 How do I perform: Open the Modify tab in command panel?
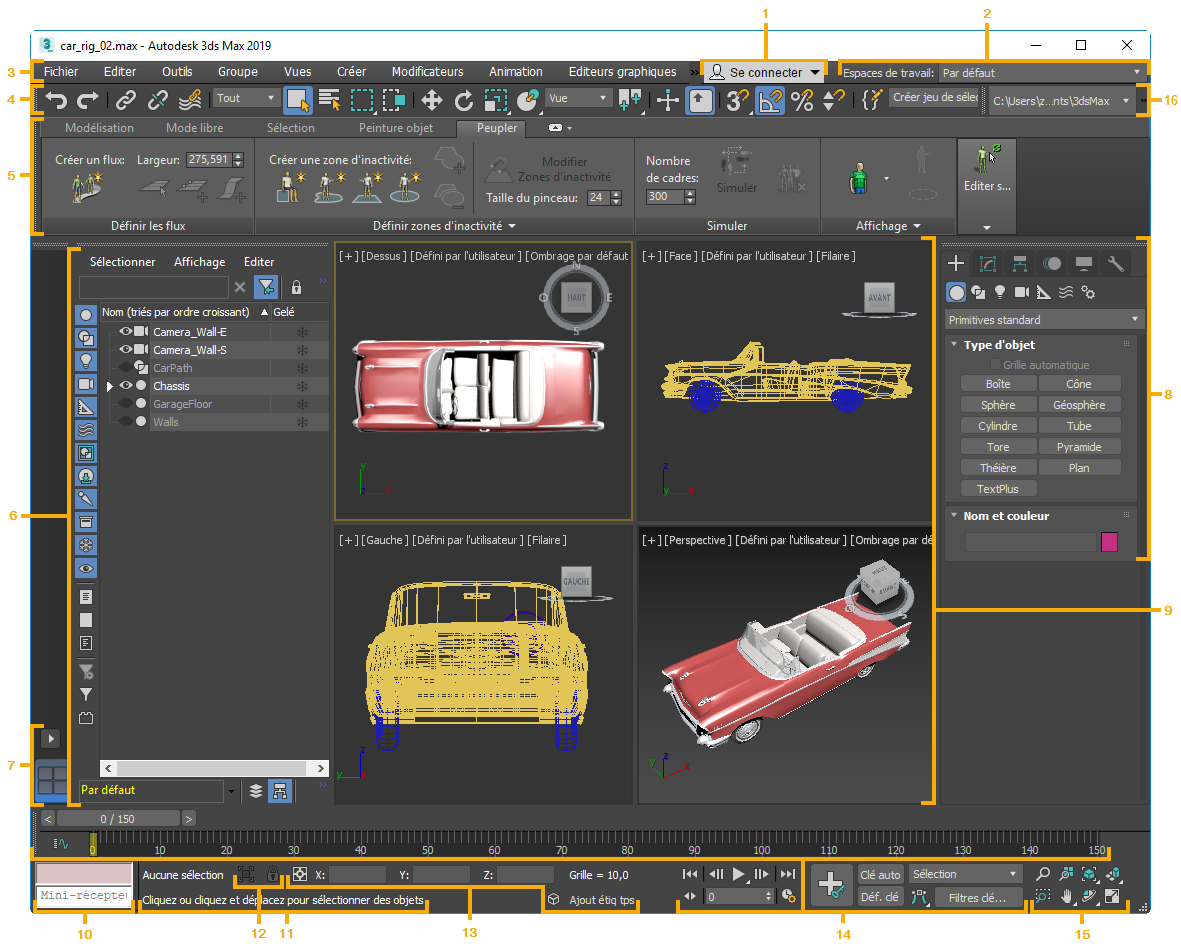click(988, 264)
